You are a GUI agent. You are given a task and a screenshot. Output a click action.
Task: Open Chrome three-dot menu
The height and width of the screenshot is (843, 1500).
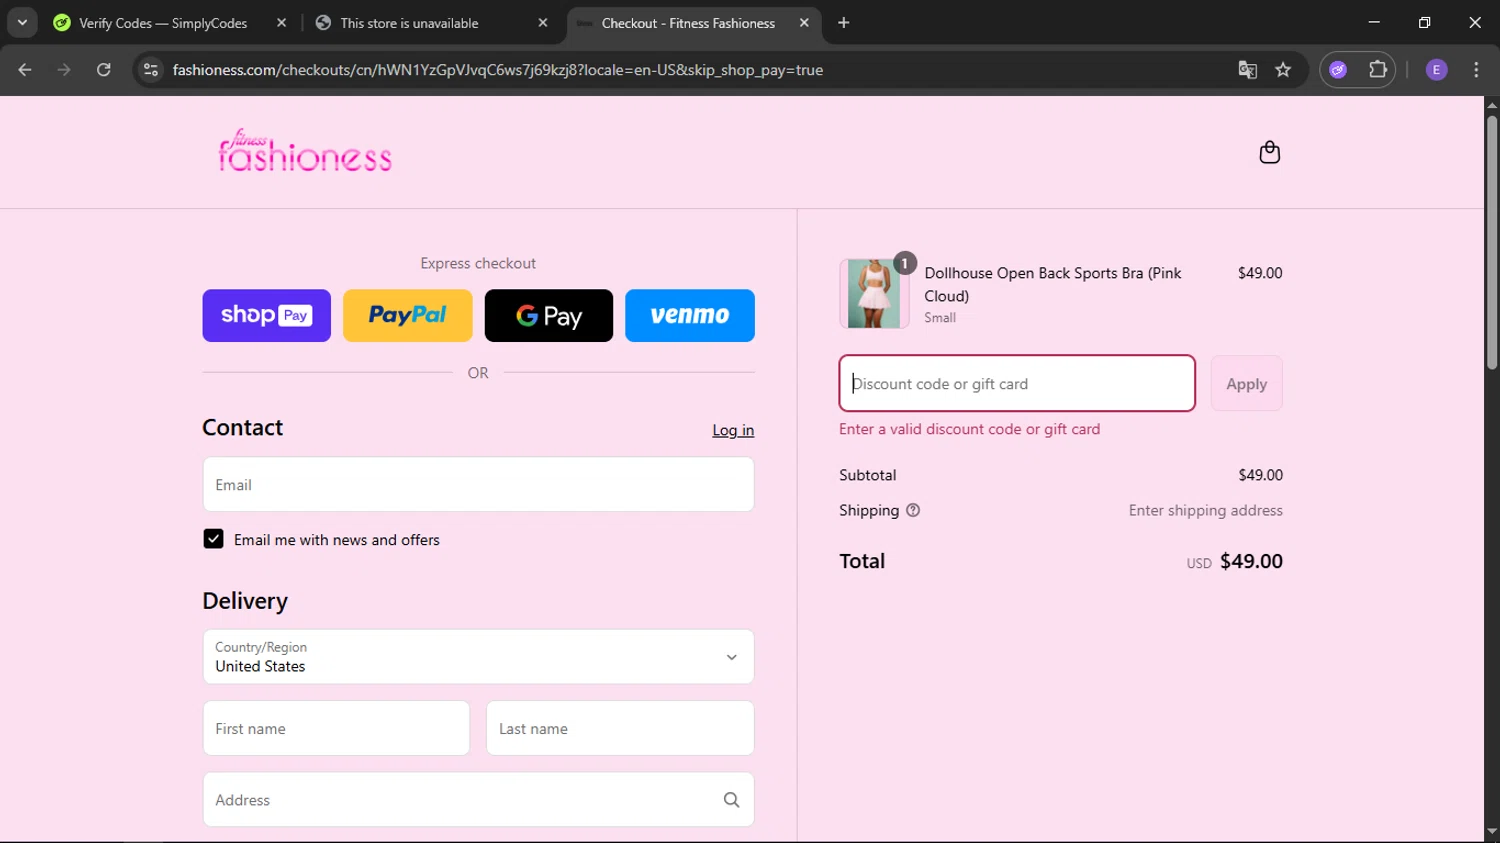coord(1476,70)
